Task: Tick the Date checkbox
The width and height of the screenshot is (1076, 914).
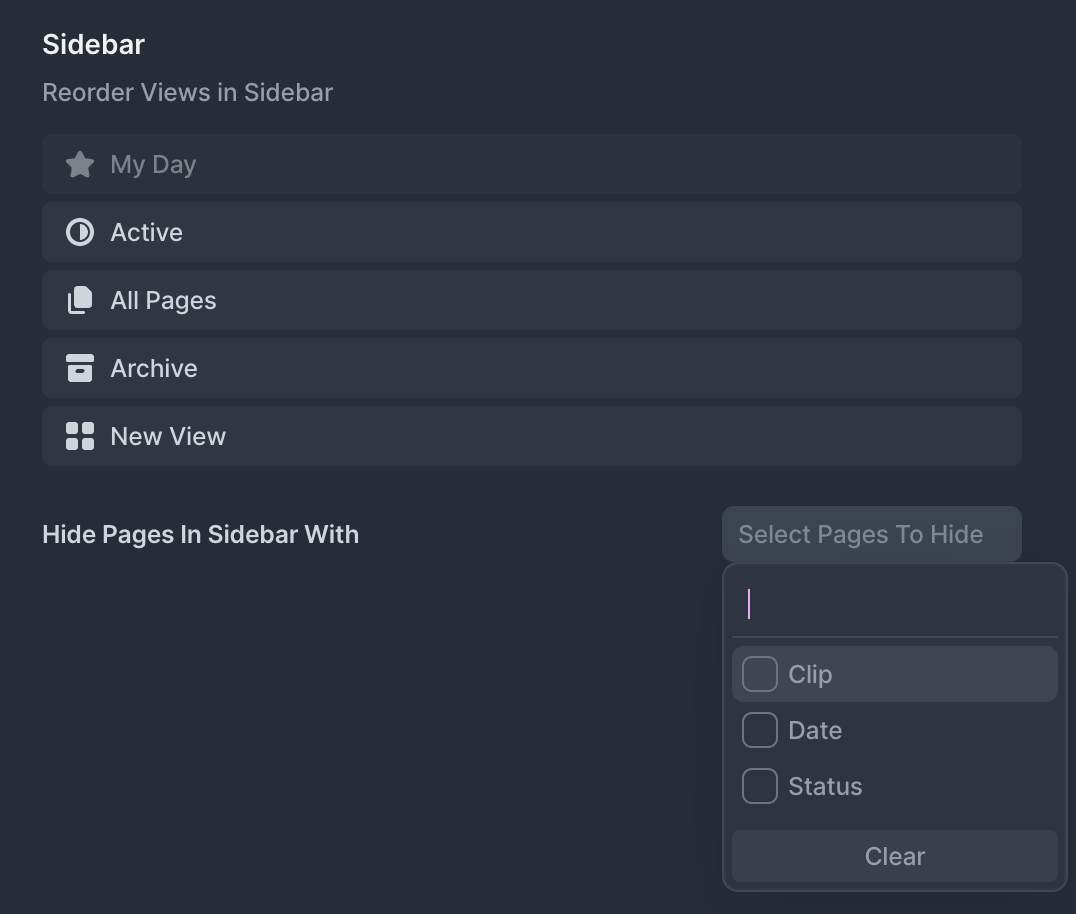Action: (760, 730)
